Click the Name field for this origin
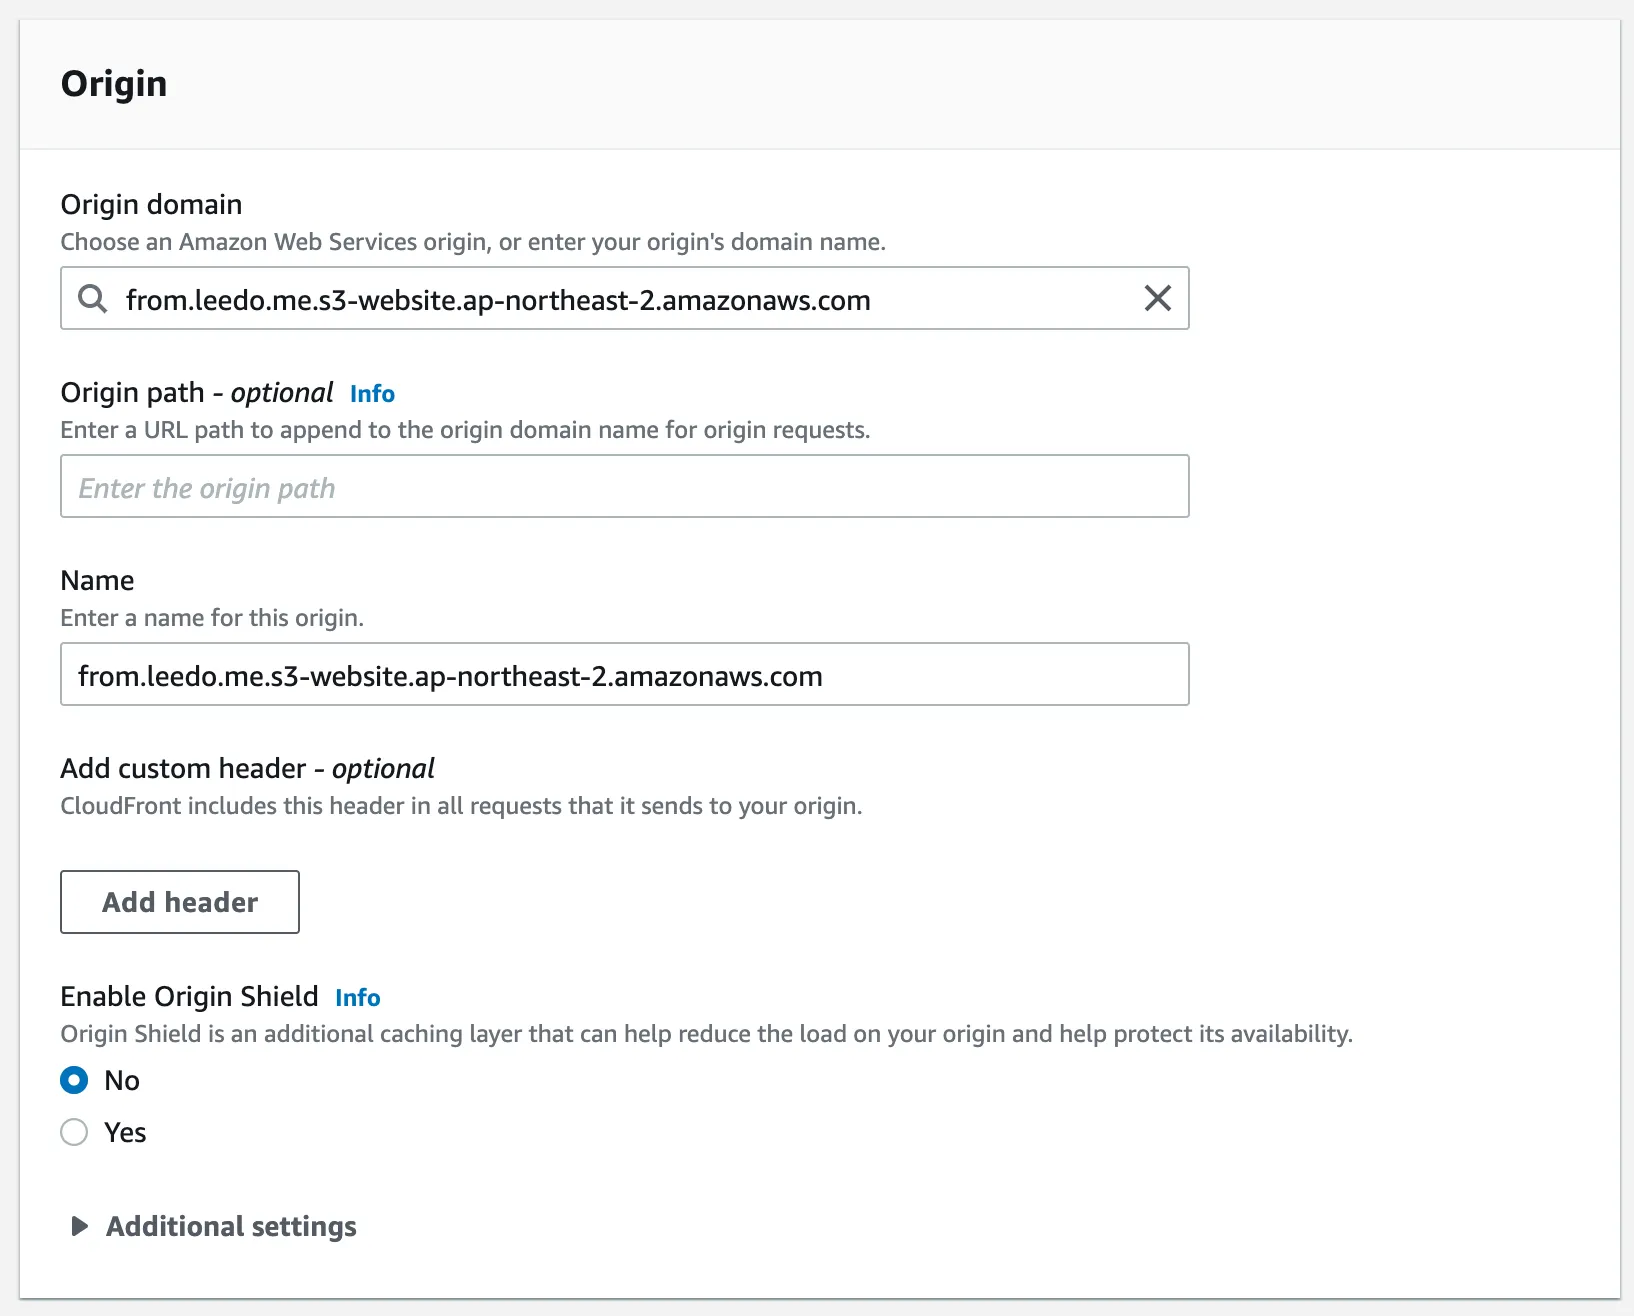The image size is (1634, 1316). (624, 675)
